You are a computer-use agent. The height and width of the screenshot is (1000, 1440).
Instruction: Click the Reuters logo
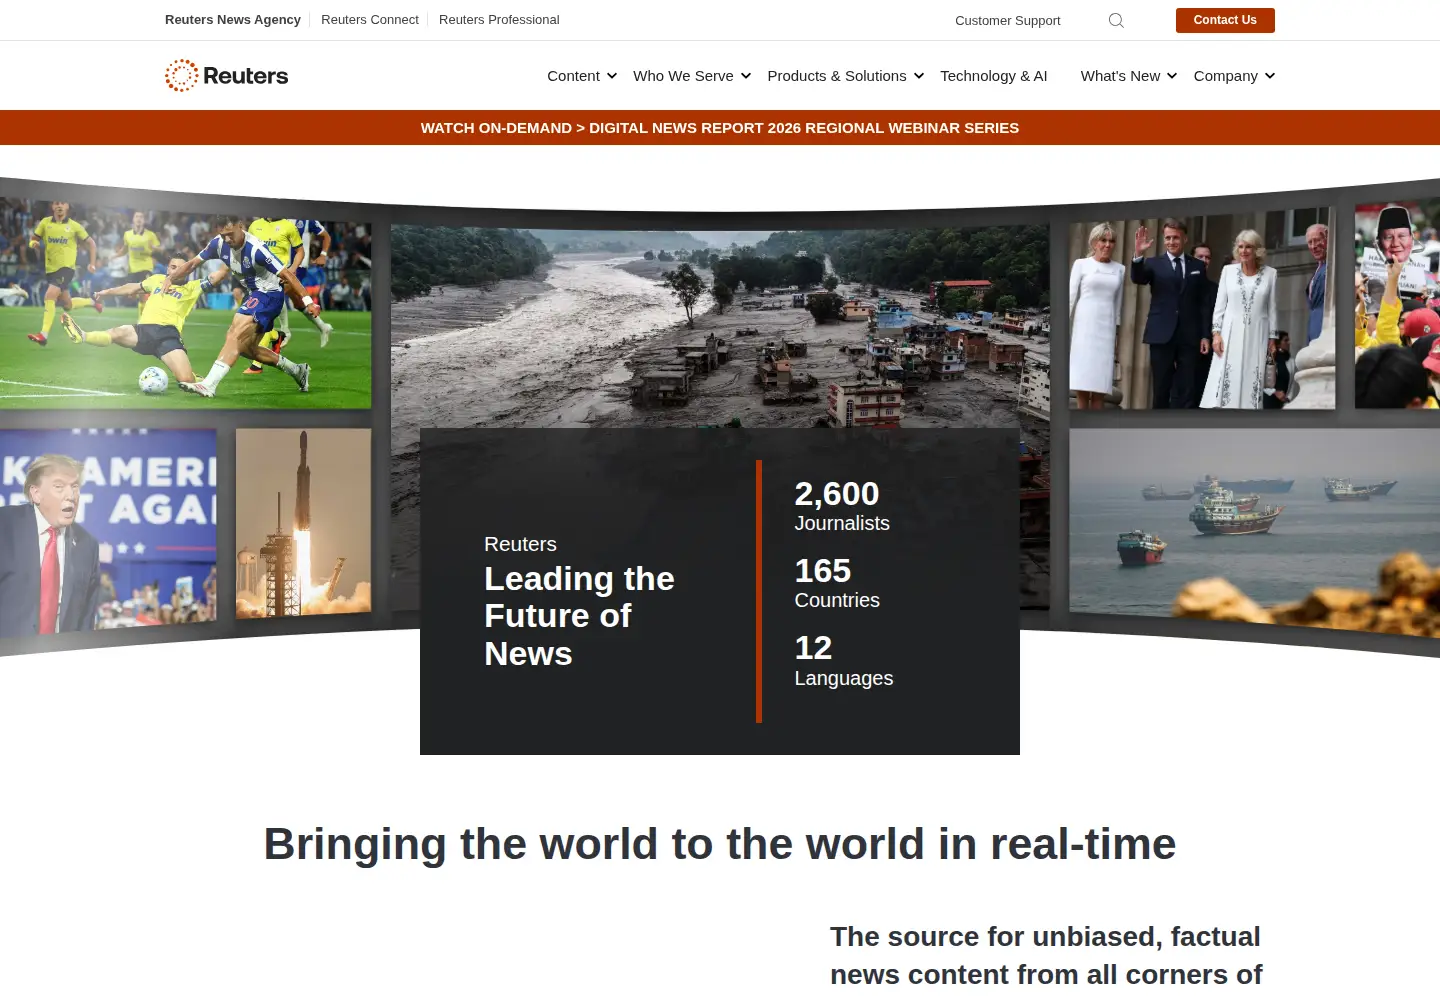[226, 75]
